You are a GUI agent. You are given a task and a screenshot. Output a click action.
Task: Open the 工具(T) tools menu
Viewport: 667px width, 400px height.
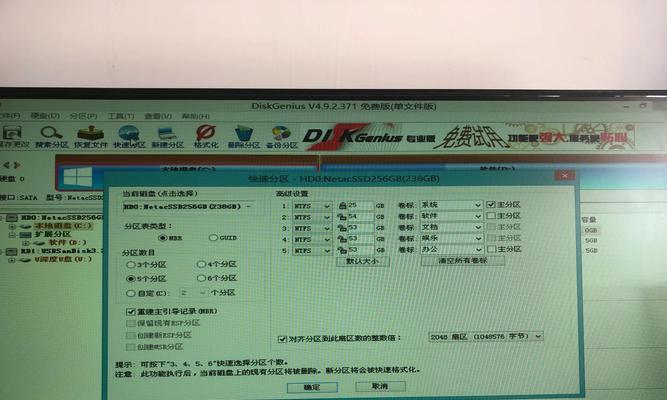click(121, 116)
